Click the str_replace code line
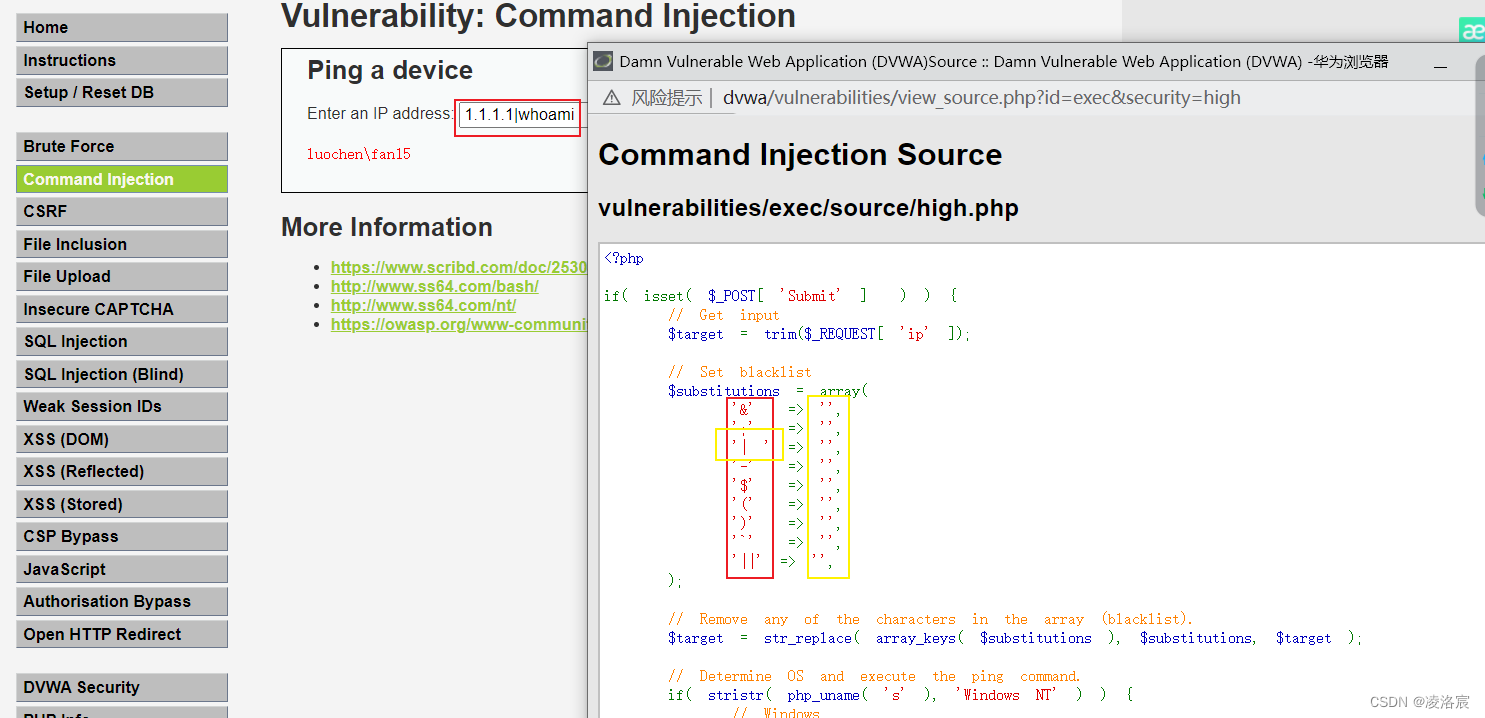This screenshot has height=718, width=1485. pos(1015,638)
